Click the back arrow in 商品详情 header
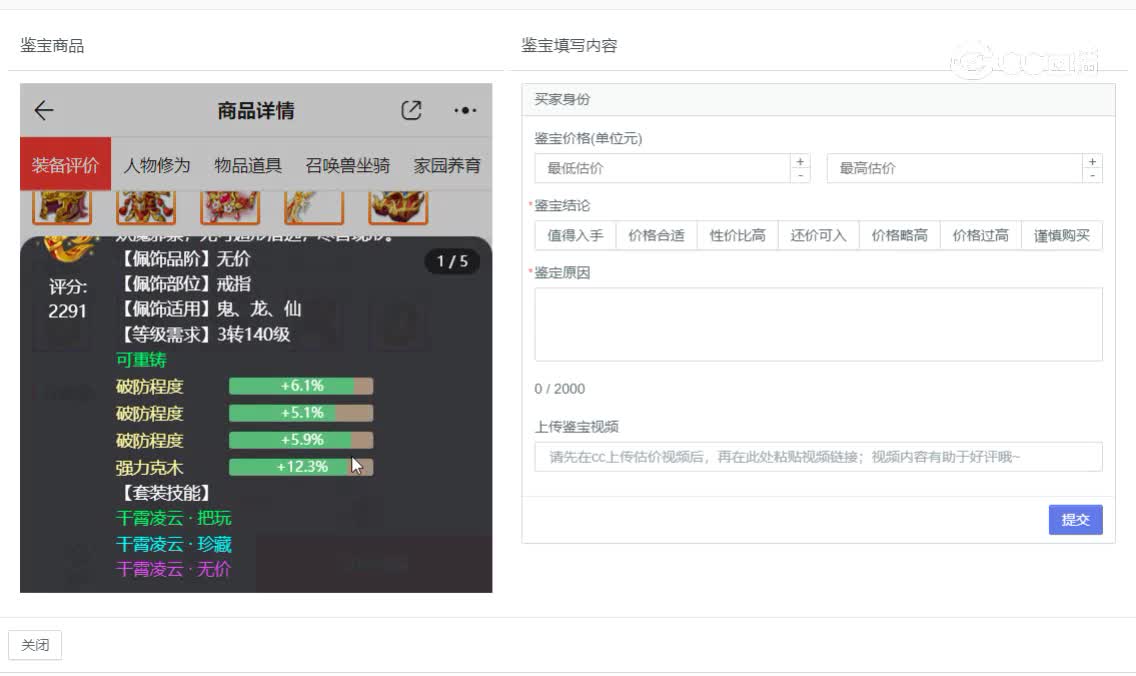Image resolution: width=1136 pixels, height=676 pixels. (x=44, y=110)
